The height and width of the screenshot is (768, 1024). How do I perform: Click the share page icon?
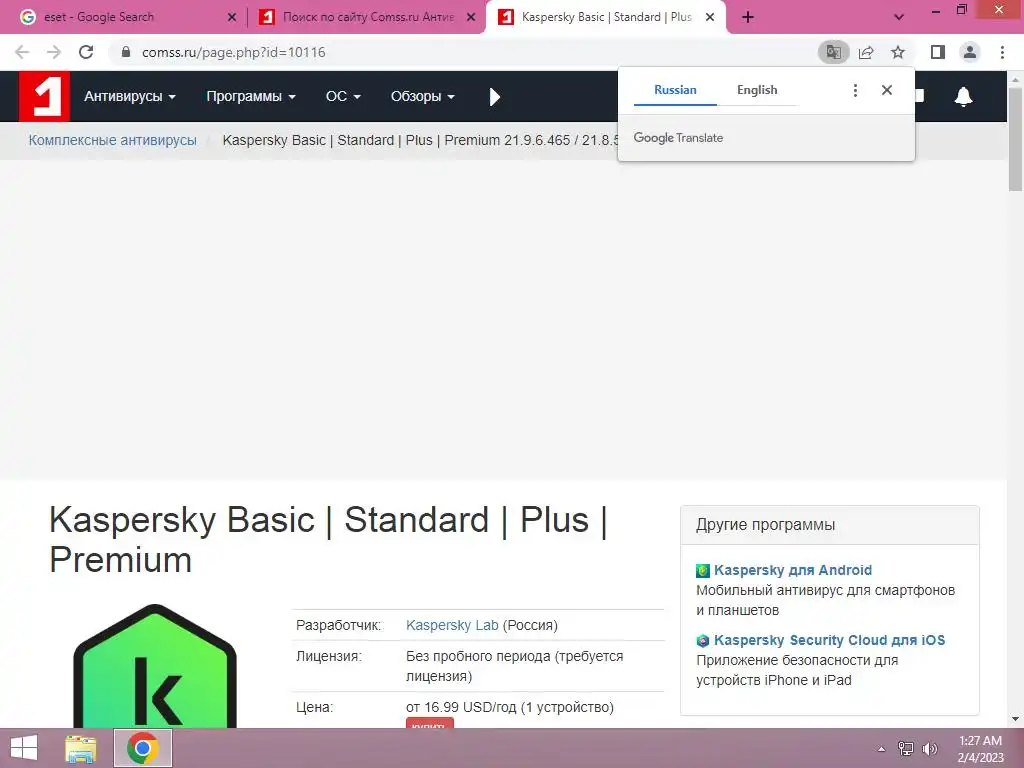click(866, 52)
